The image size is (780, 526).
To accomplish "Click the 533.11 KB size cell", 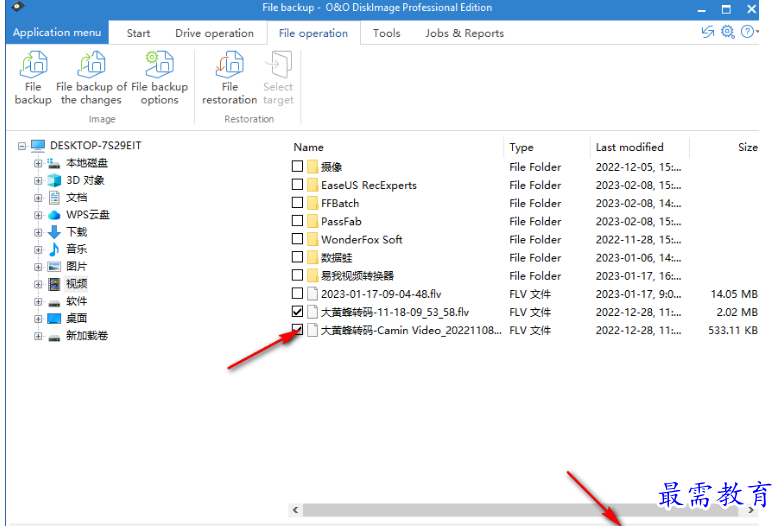I will (x=733, y=330).
